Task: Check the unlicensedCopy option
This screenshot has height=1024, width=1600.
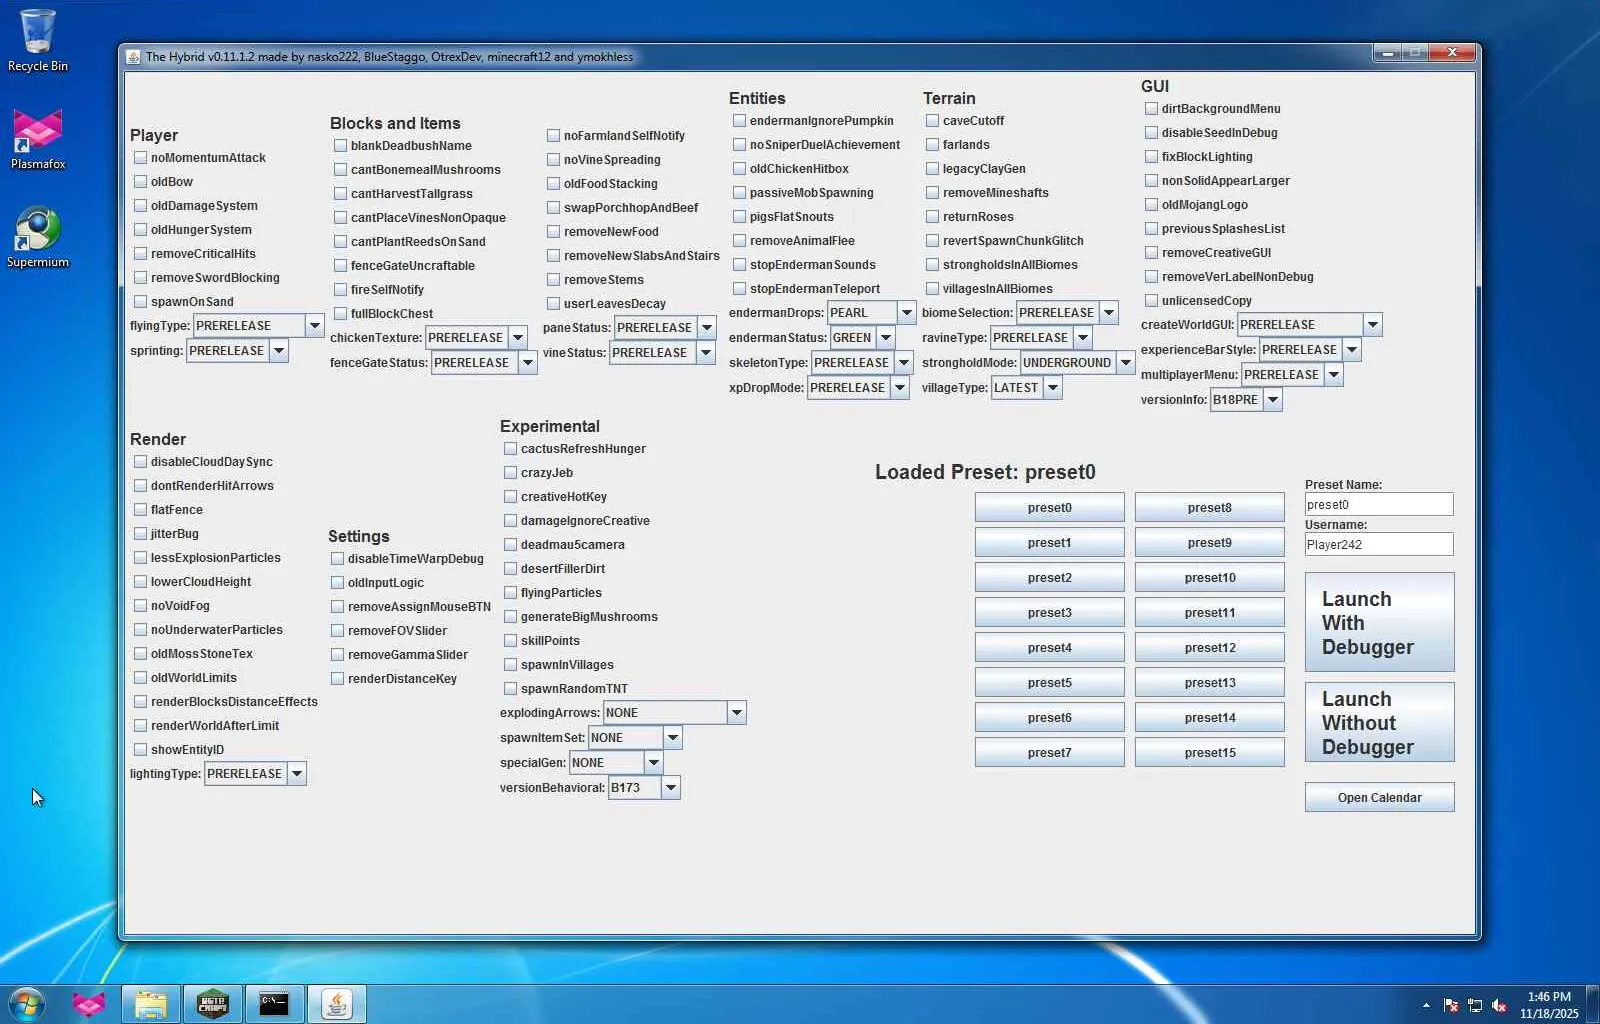Action: [1152, 301]
